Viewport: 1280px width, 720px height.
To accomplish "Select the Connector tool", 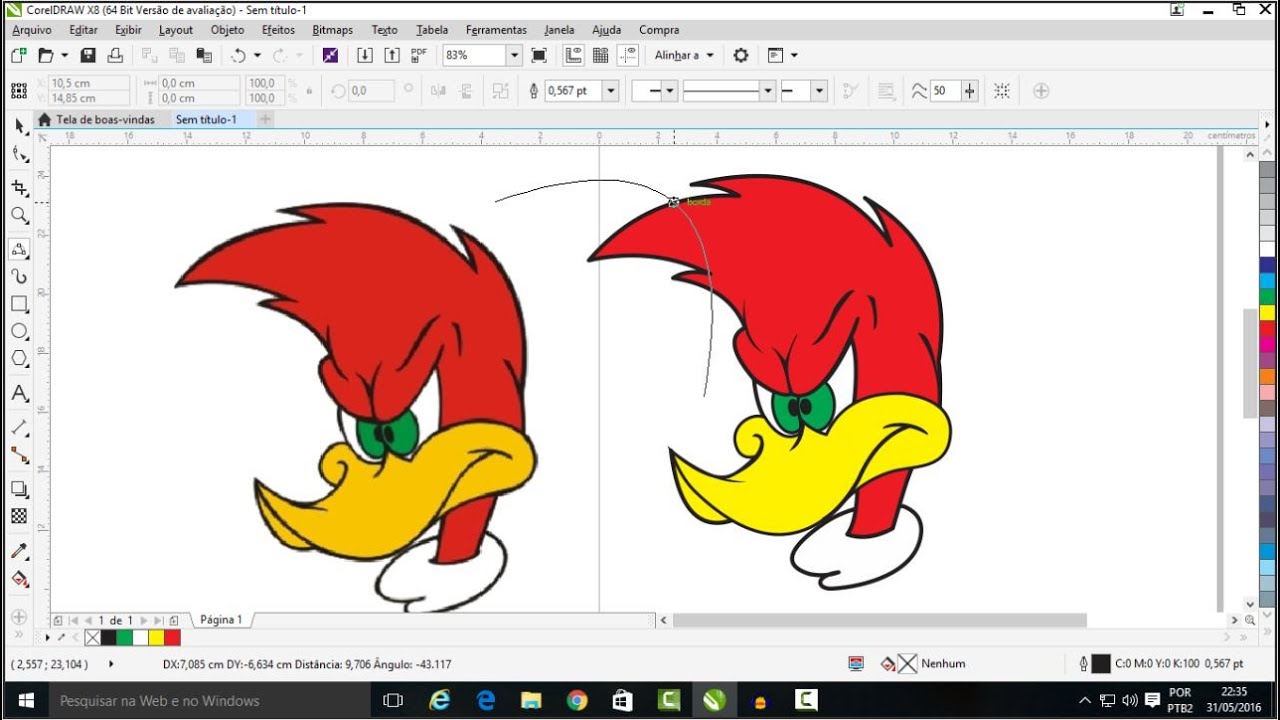I will [x=19, y=455].
